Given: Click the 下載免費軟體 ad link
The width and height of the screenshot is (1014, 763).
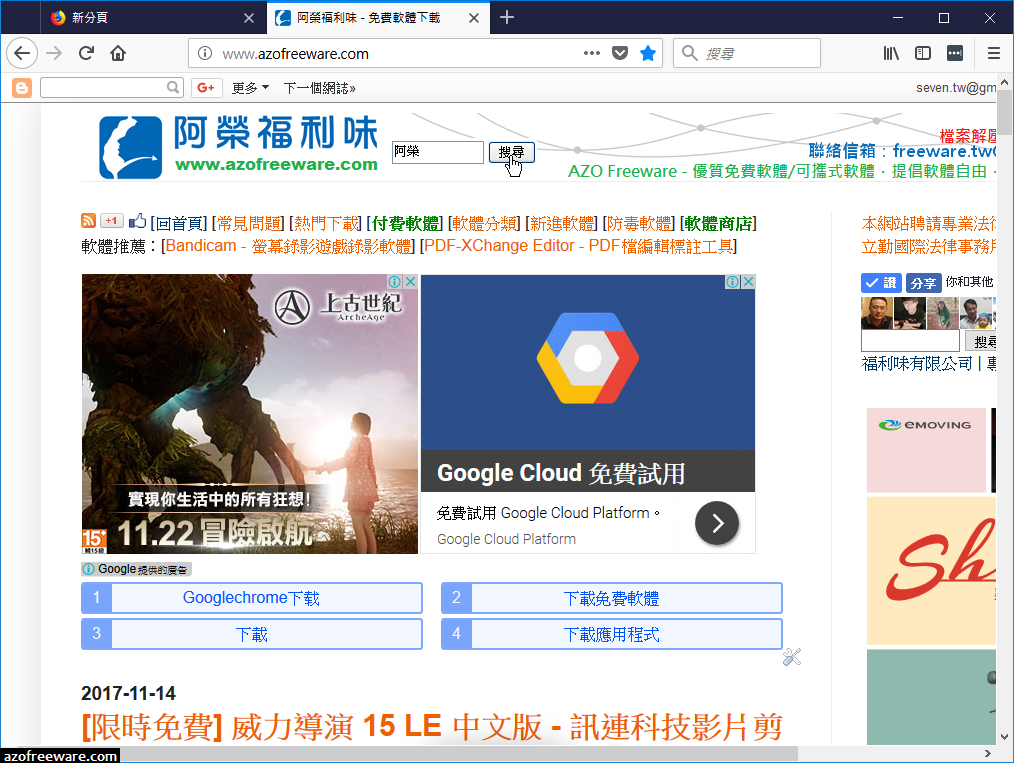Looking at the screenshot, I should click(611, 598).
